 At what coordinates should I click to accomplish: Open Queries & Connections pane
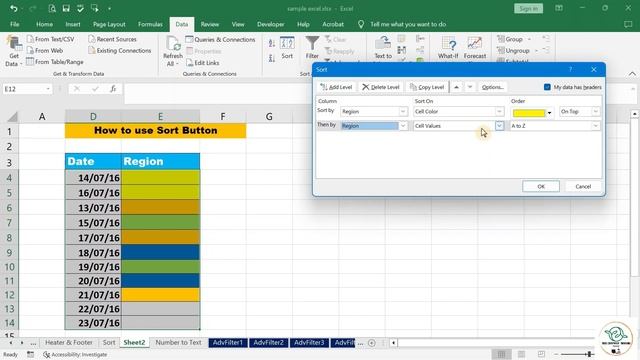pyautogui.click(x=220, y=40)
